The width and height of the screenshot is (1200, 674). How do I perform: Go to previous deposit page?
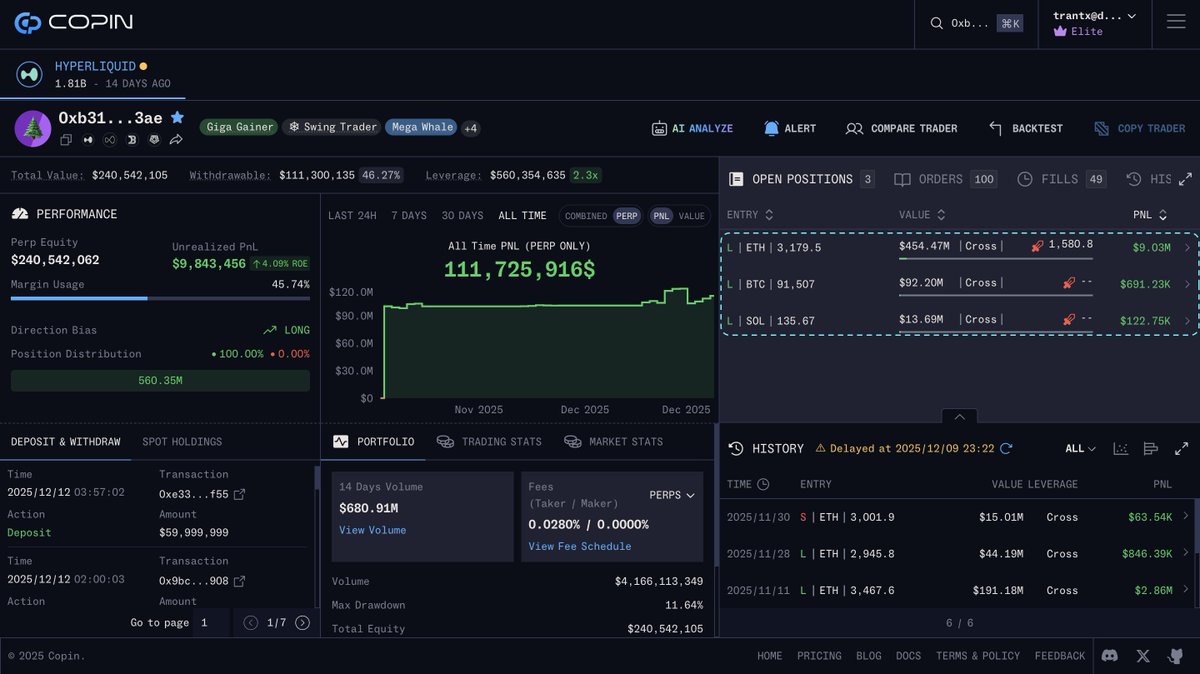251,622
